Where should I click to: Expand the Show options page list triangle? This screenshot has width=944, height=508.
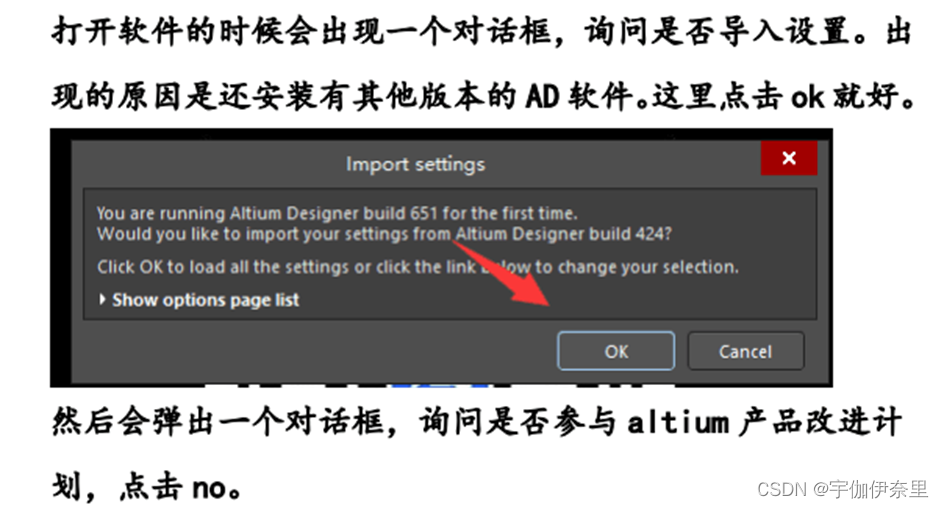[102, 299]
